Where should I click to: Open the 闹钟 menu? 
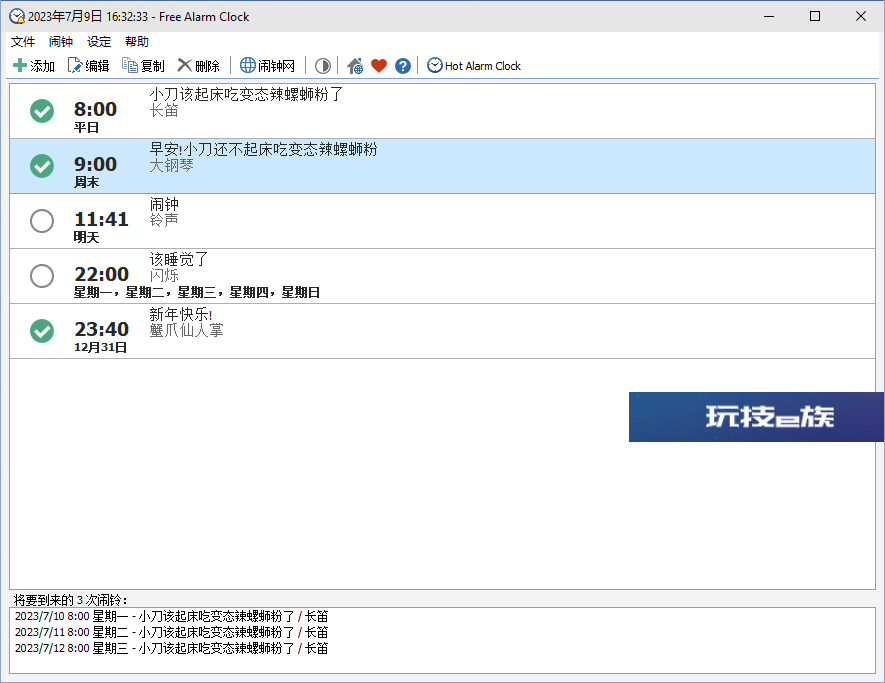click(x=60, y=41)
